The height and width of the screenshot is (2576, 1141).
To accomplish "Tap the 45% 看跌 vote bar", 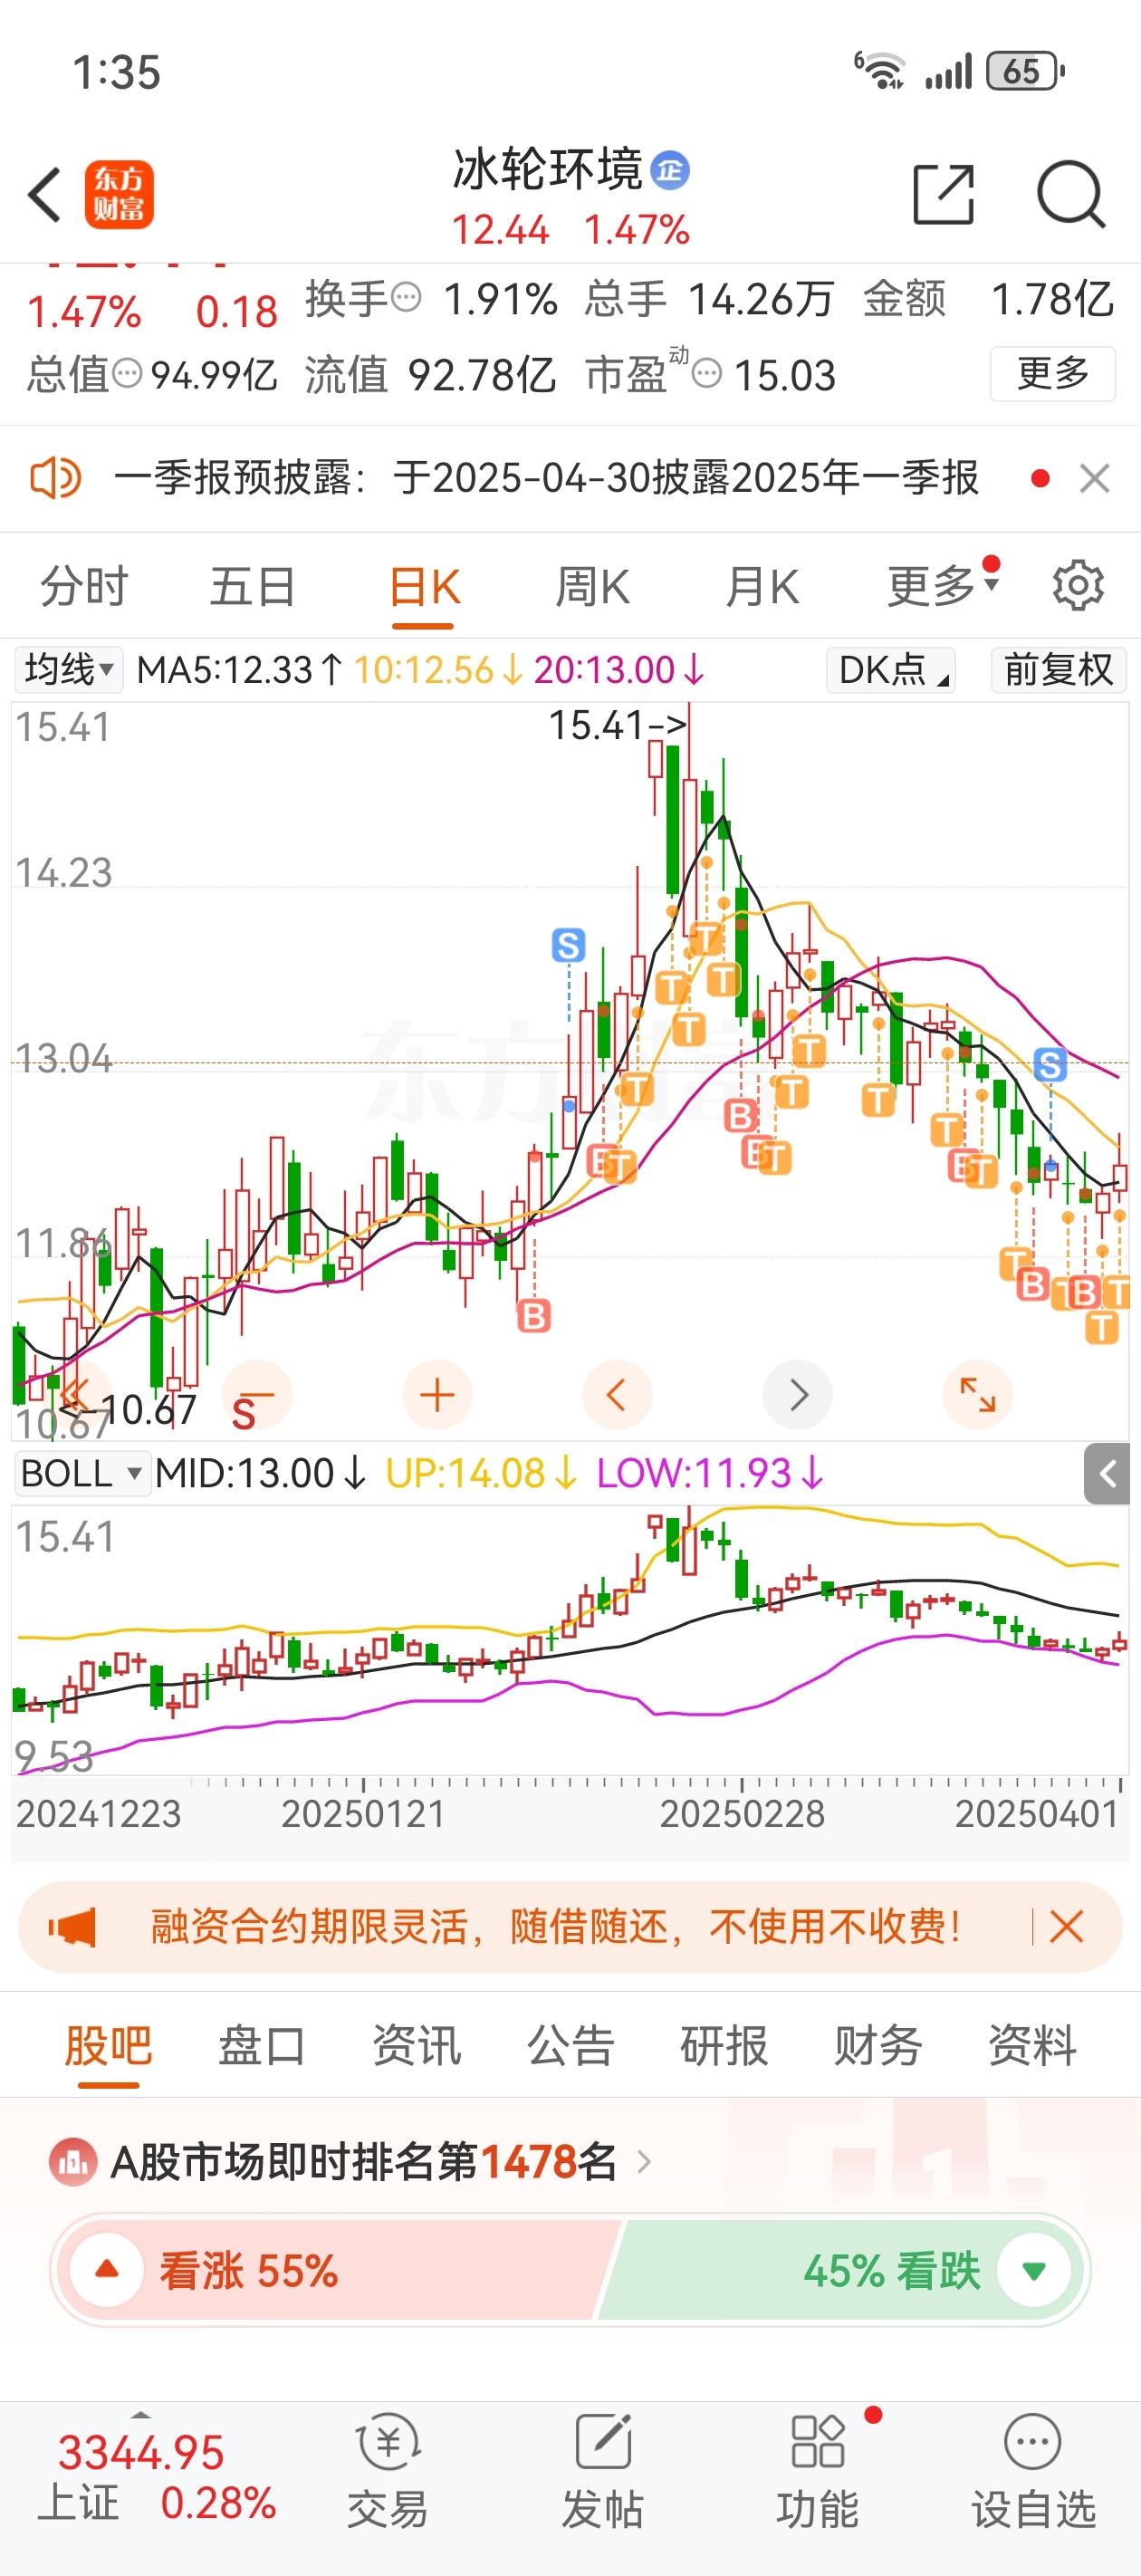I will click(840, 2270).
